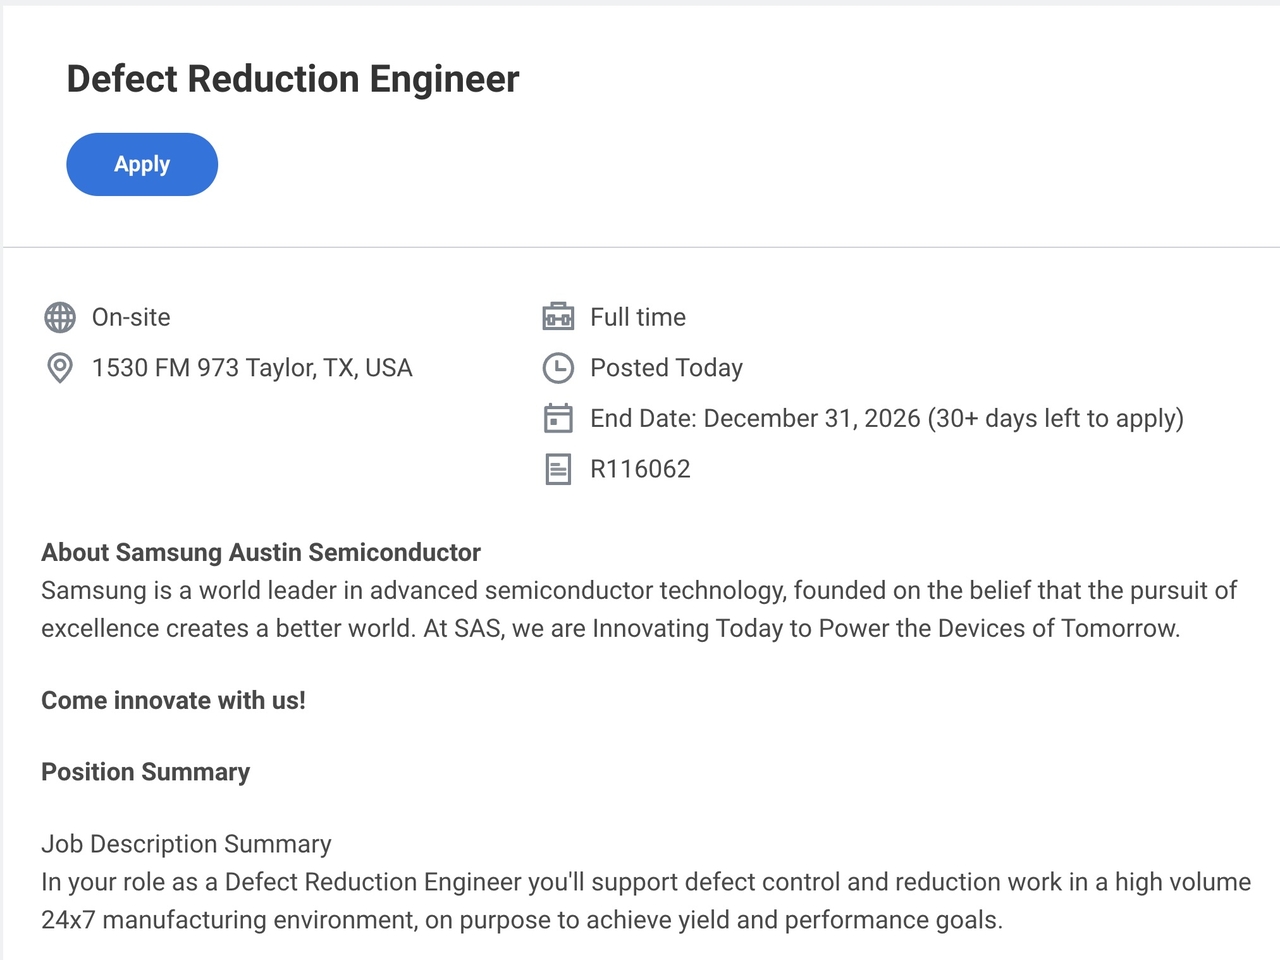The width and height of the screenshot is (1280, 960).
Task: Click the Position Summary heading
Action: point(145,771)
